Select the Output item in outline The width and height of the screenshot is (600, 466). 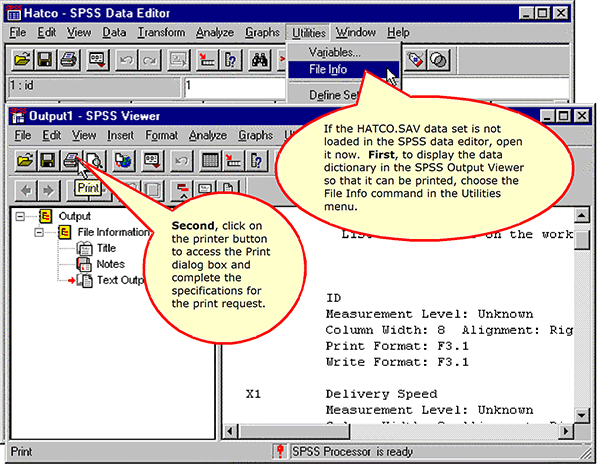(75, 217)
